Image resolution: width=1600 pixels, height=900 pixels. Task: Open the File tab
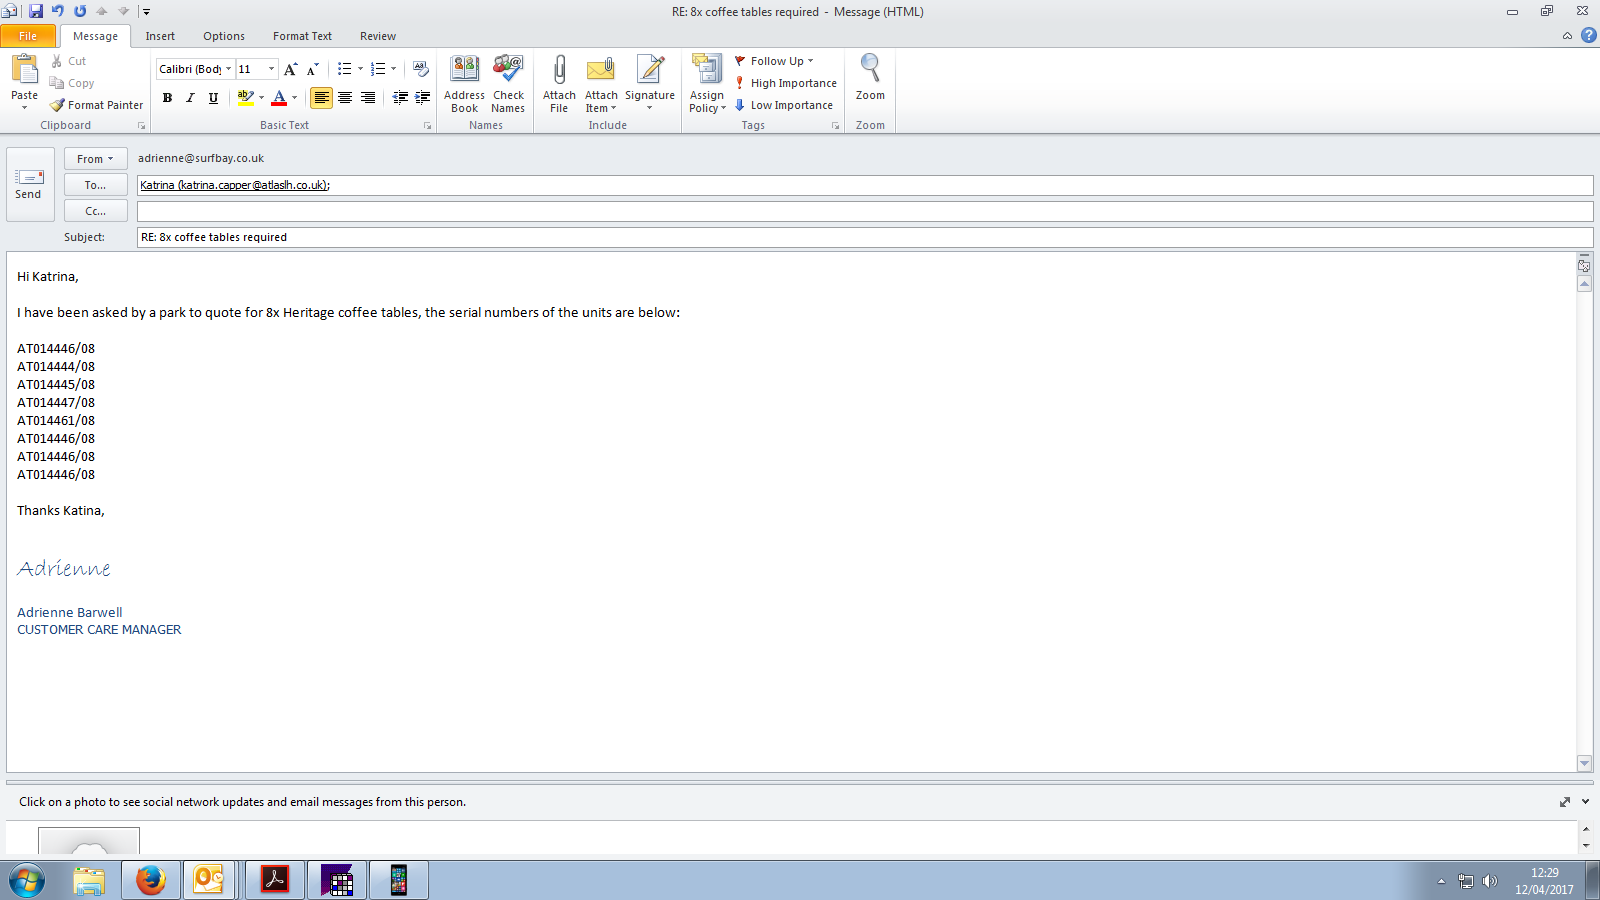click(28, 36)
